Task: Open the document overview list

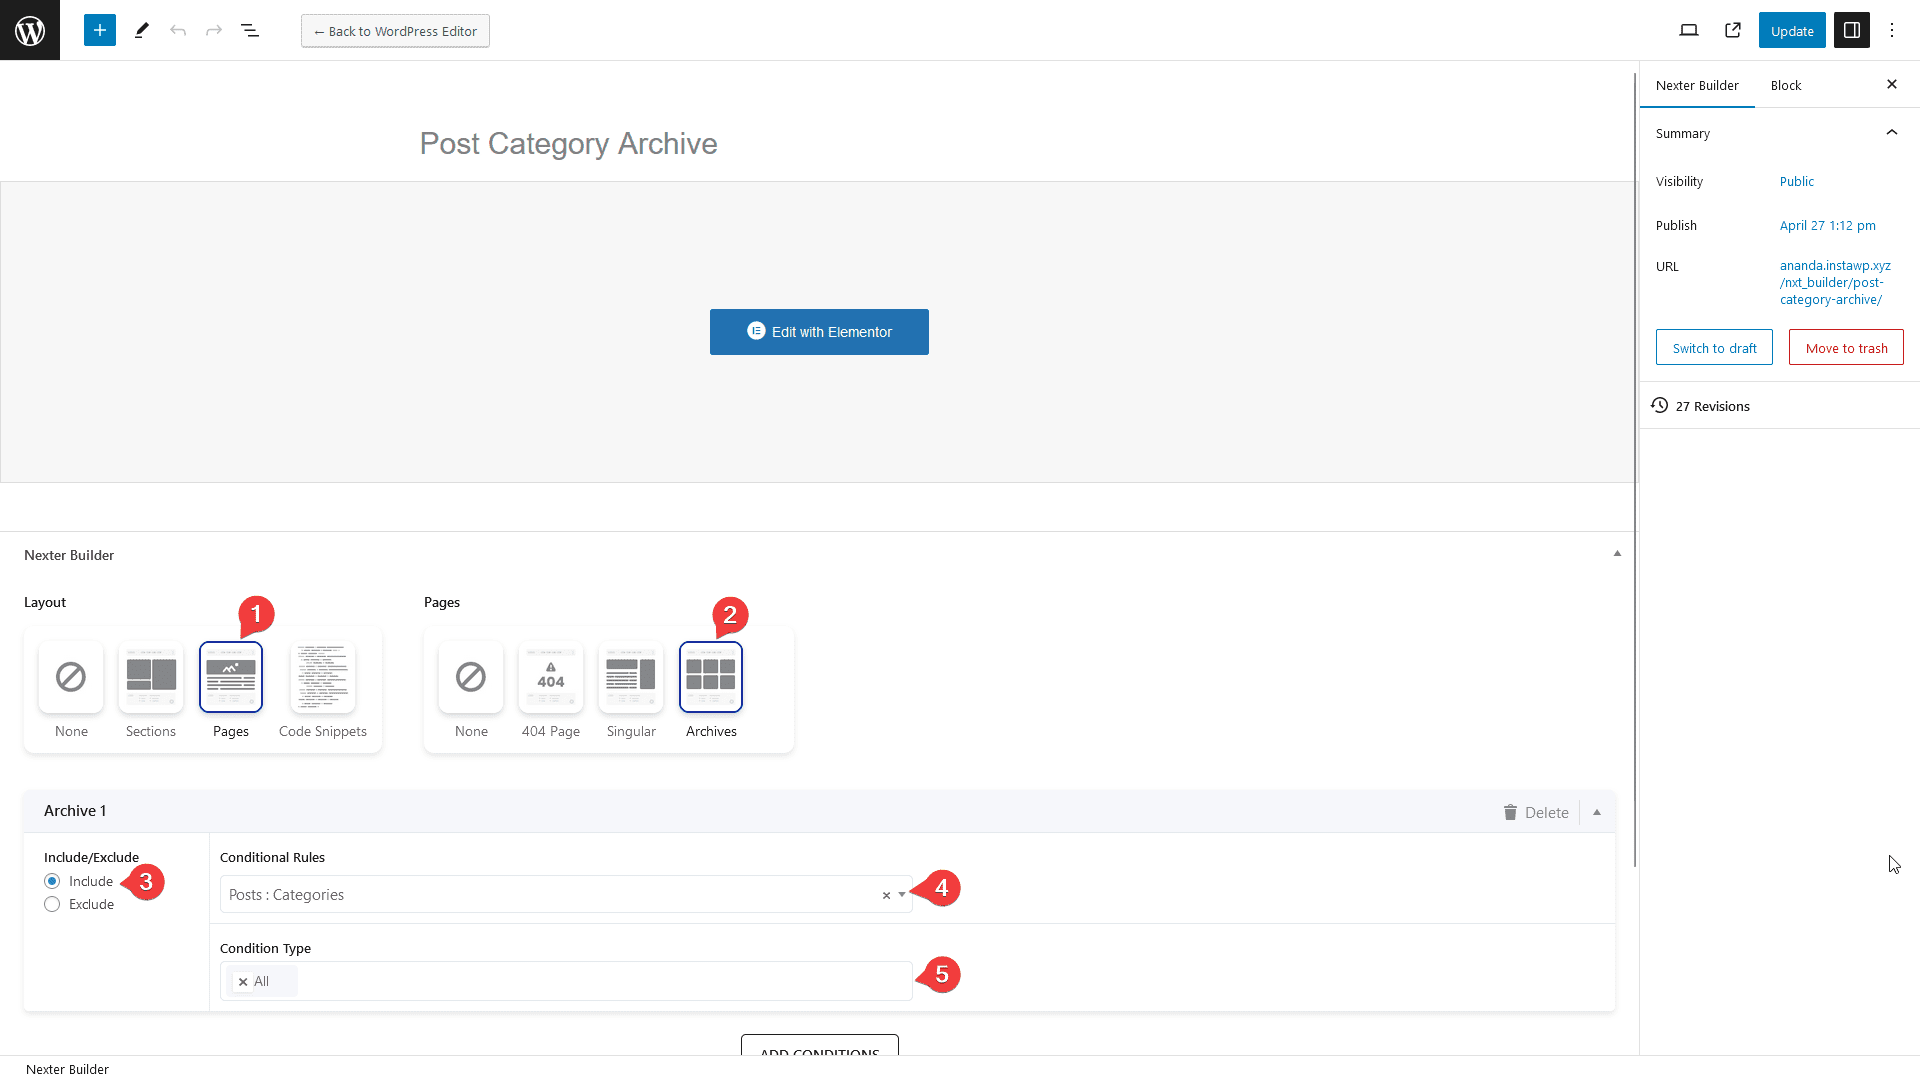Action: [250, 30]
